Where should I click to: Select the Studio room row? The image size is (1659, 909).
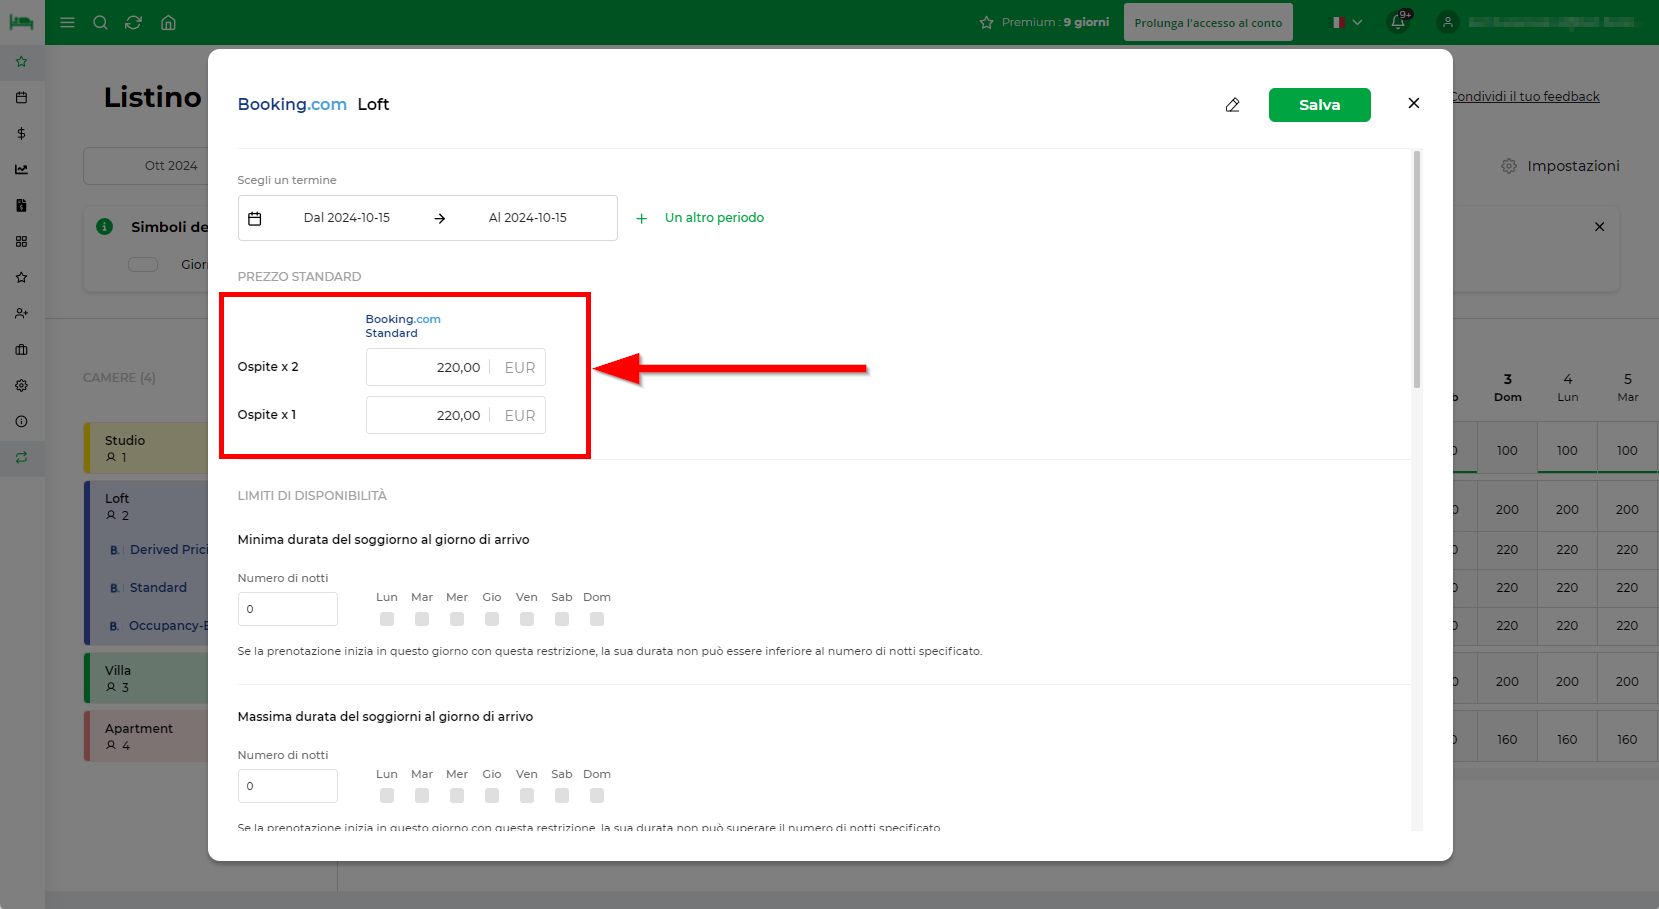146,448
